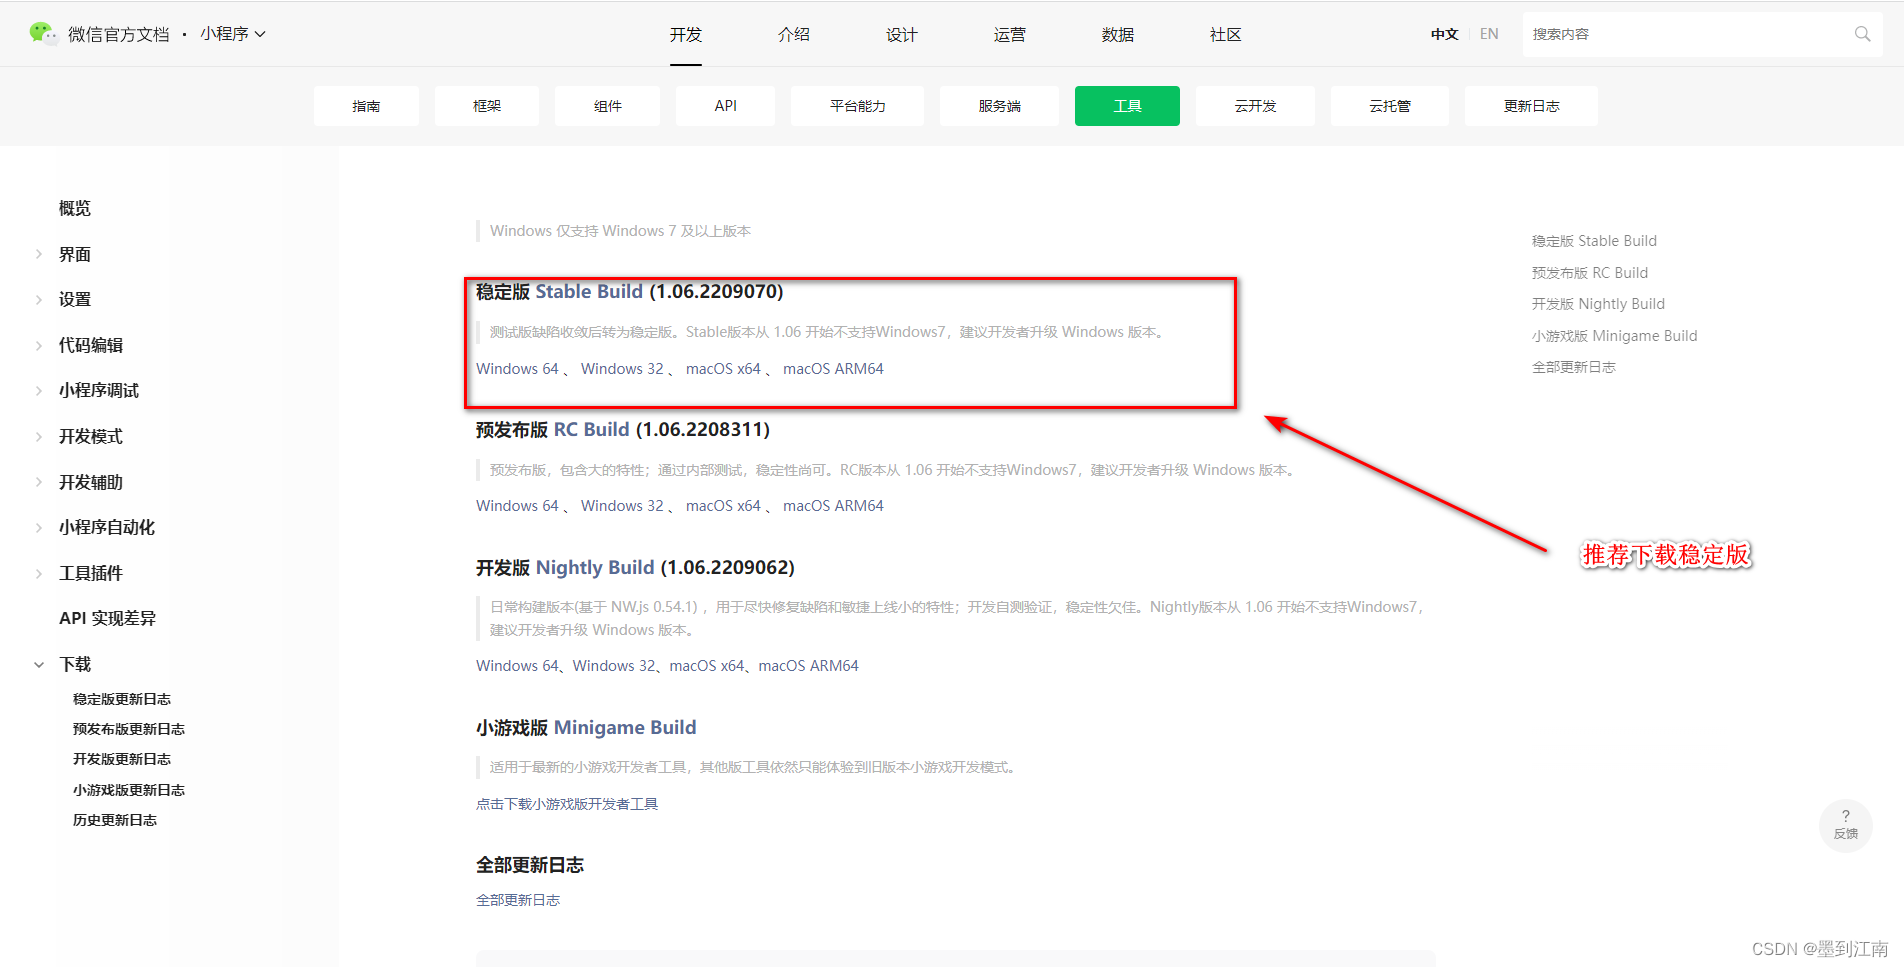The image size is (1904, 967).
Task: Download RC Build Windows 64
Action: click(517, 506)
